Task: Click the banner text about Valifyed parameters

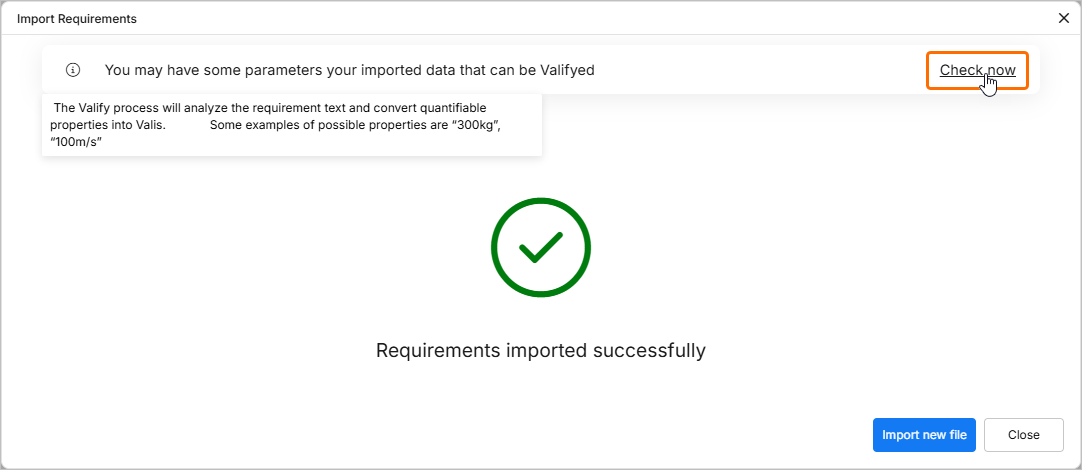Action: coord(350,70)
